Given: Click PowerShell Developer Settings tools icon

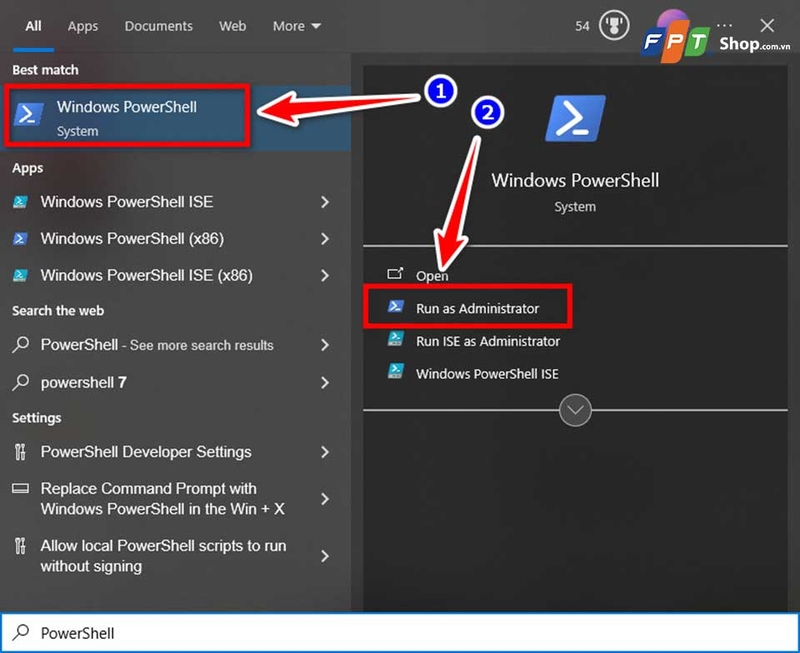Looking at the screenshot, I should tap(20, 452).
